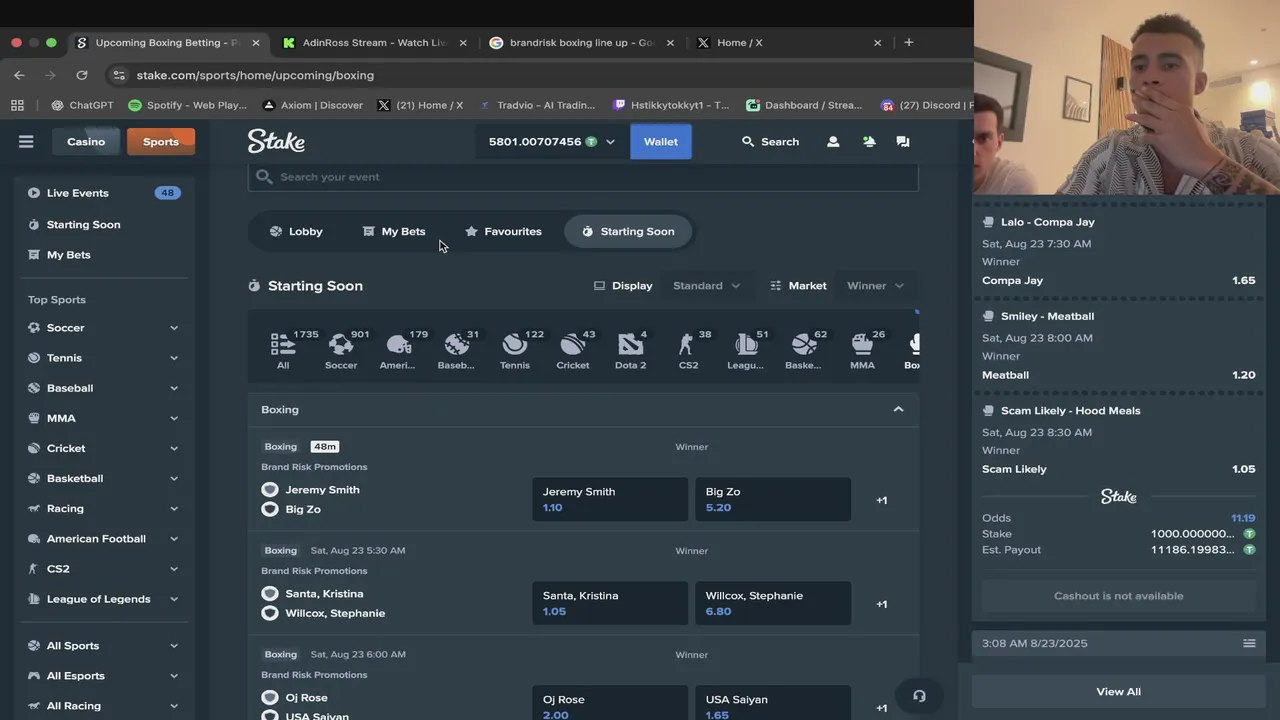Open +1 markets for Jeremy Smith fight
The image size is (1280, 720).
[882, 500]
